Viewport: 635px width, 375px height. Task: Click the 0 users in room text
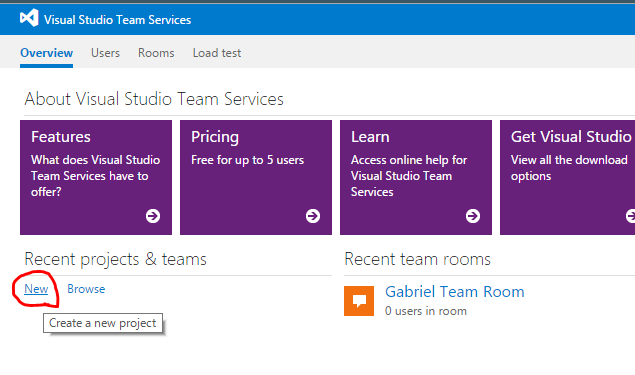point(426,311)
